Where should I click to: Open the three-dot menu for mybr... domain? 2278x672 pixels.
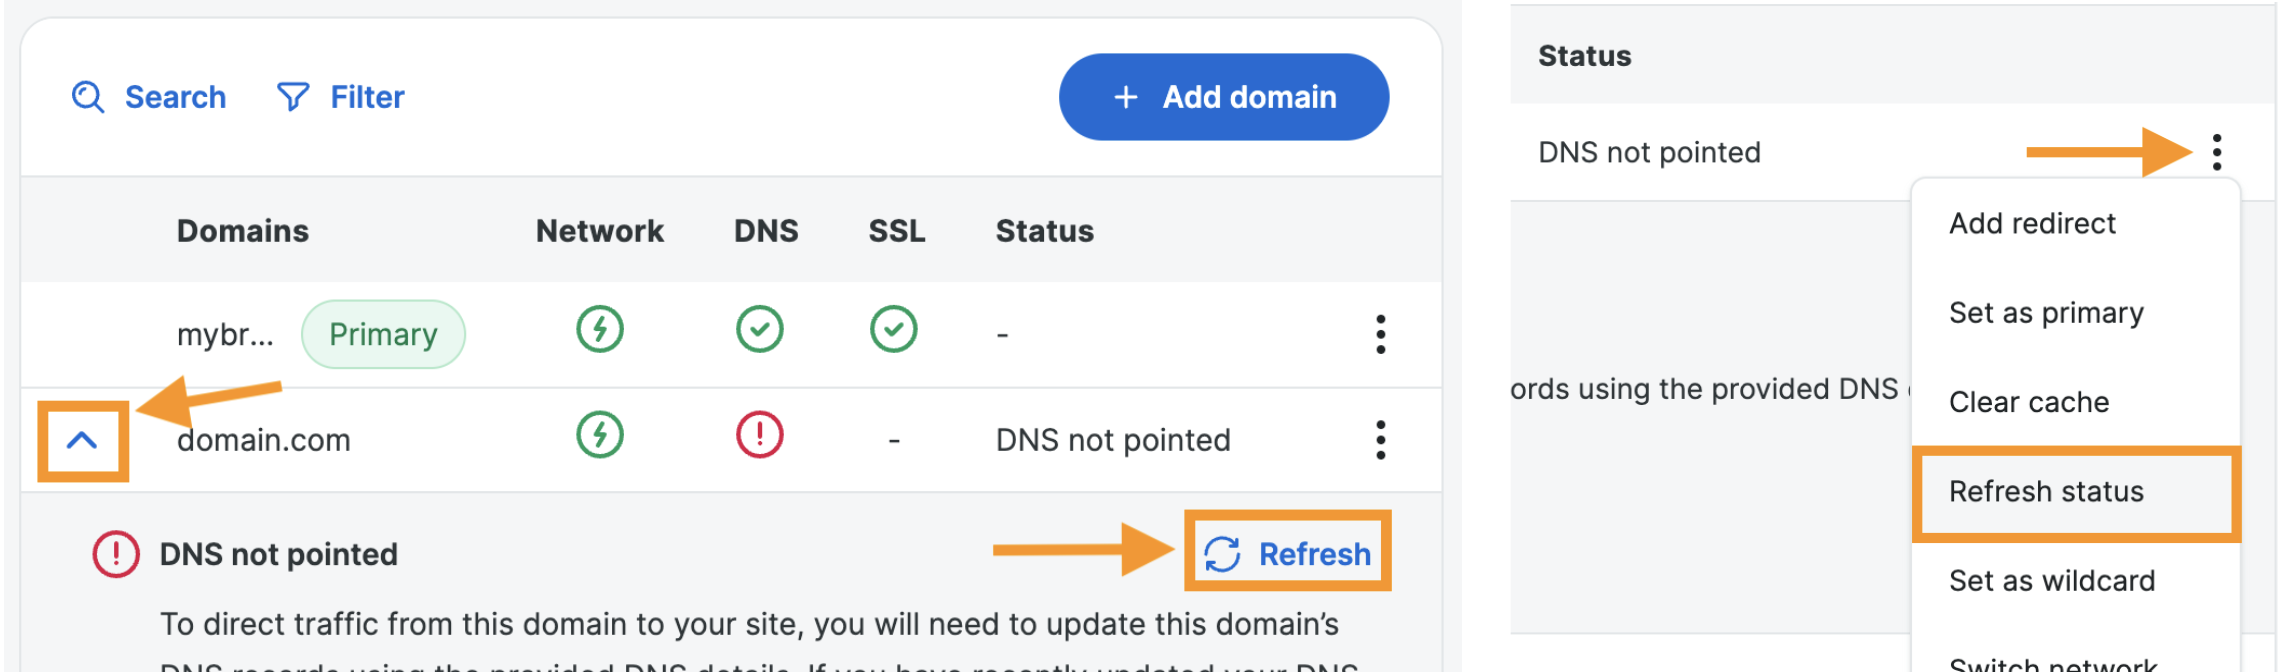coord(1380,336)
